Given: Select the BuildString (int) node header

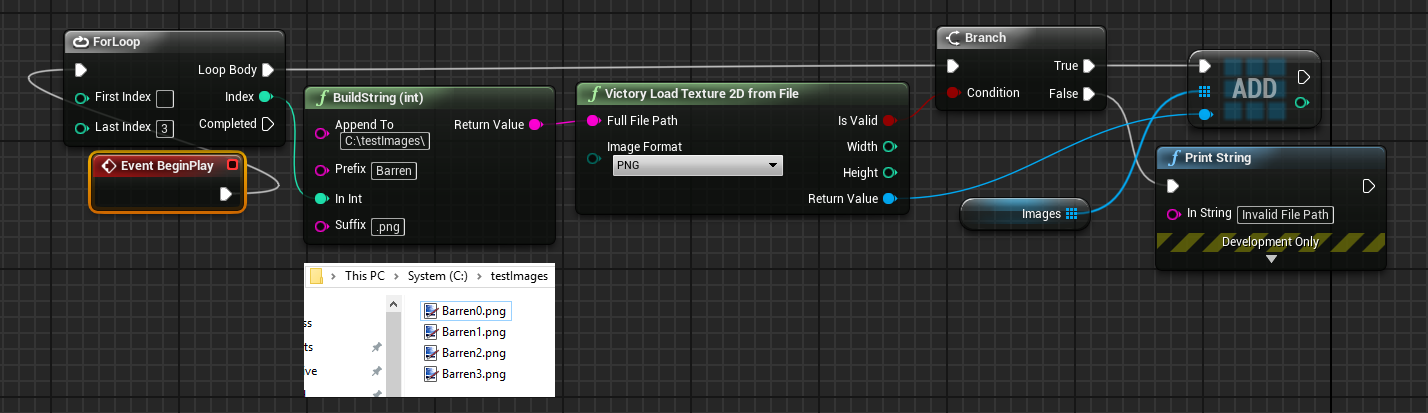Looking at the screenshot, I should pos(430,98).
